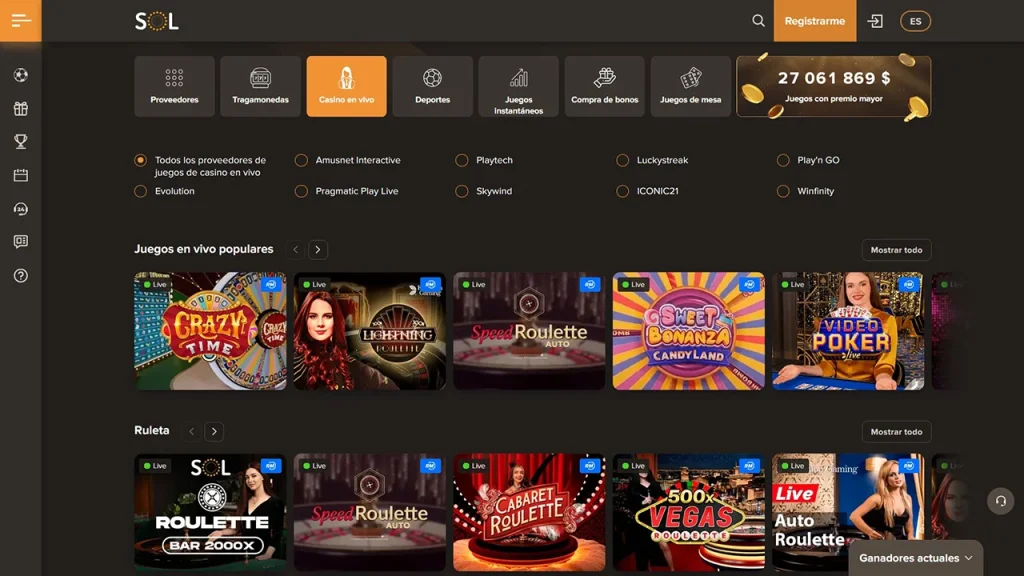Screen dimensions: 1024x576
Task: Open the gift bonuses sidebar icon
Action: coord(21,108)
